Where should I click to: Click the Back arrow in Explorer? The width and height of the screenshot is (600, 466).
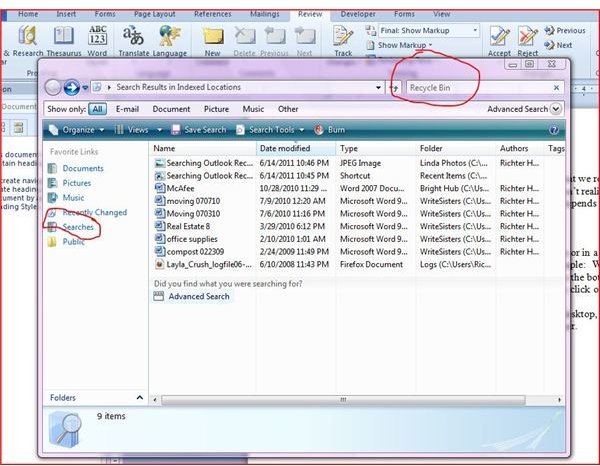(53, 88)
